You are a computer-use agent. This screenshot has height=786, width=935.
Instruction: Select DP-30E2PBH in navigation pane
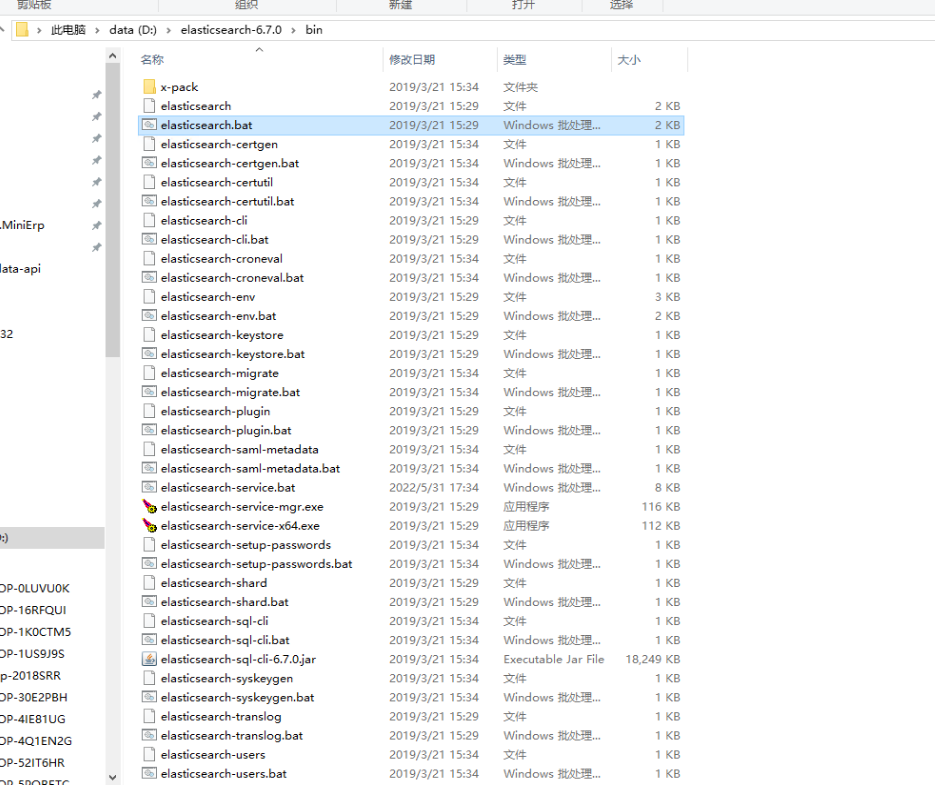(x=33, y=698)
